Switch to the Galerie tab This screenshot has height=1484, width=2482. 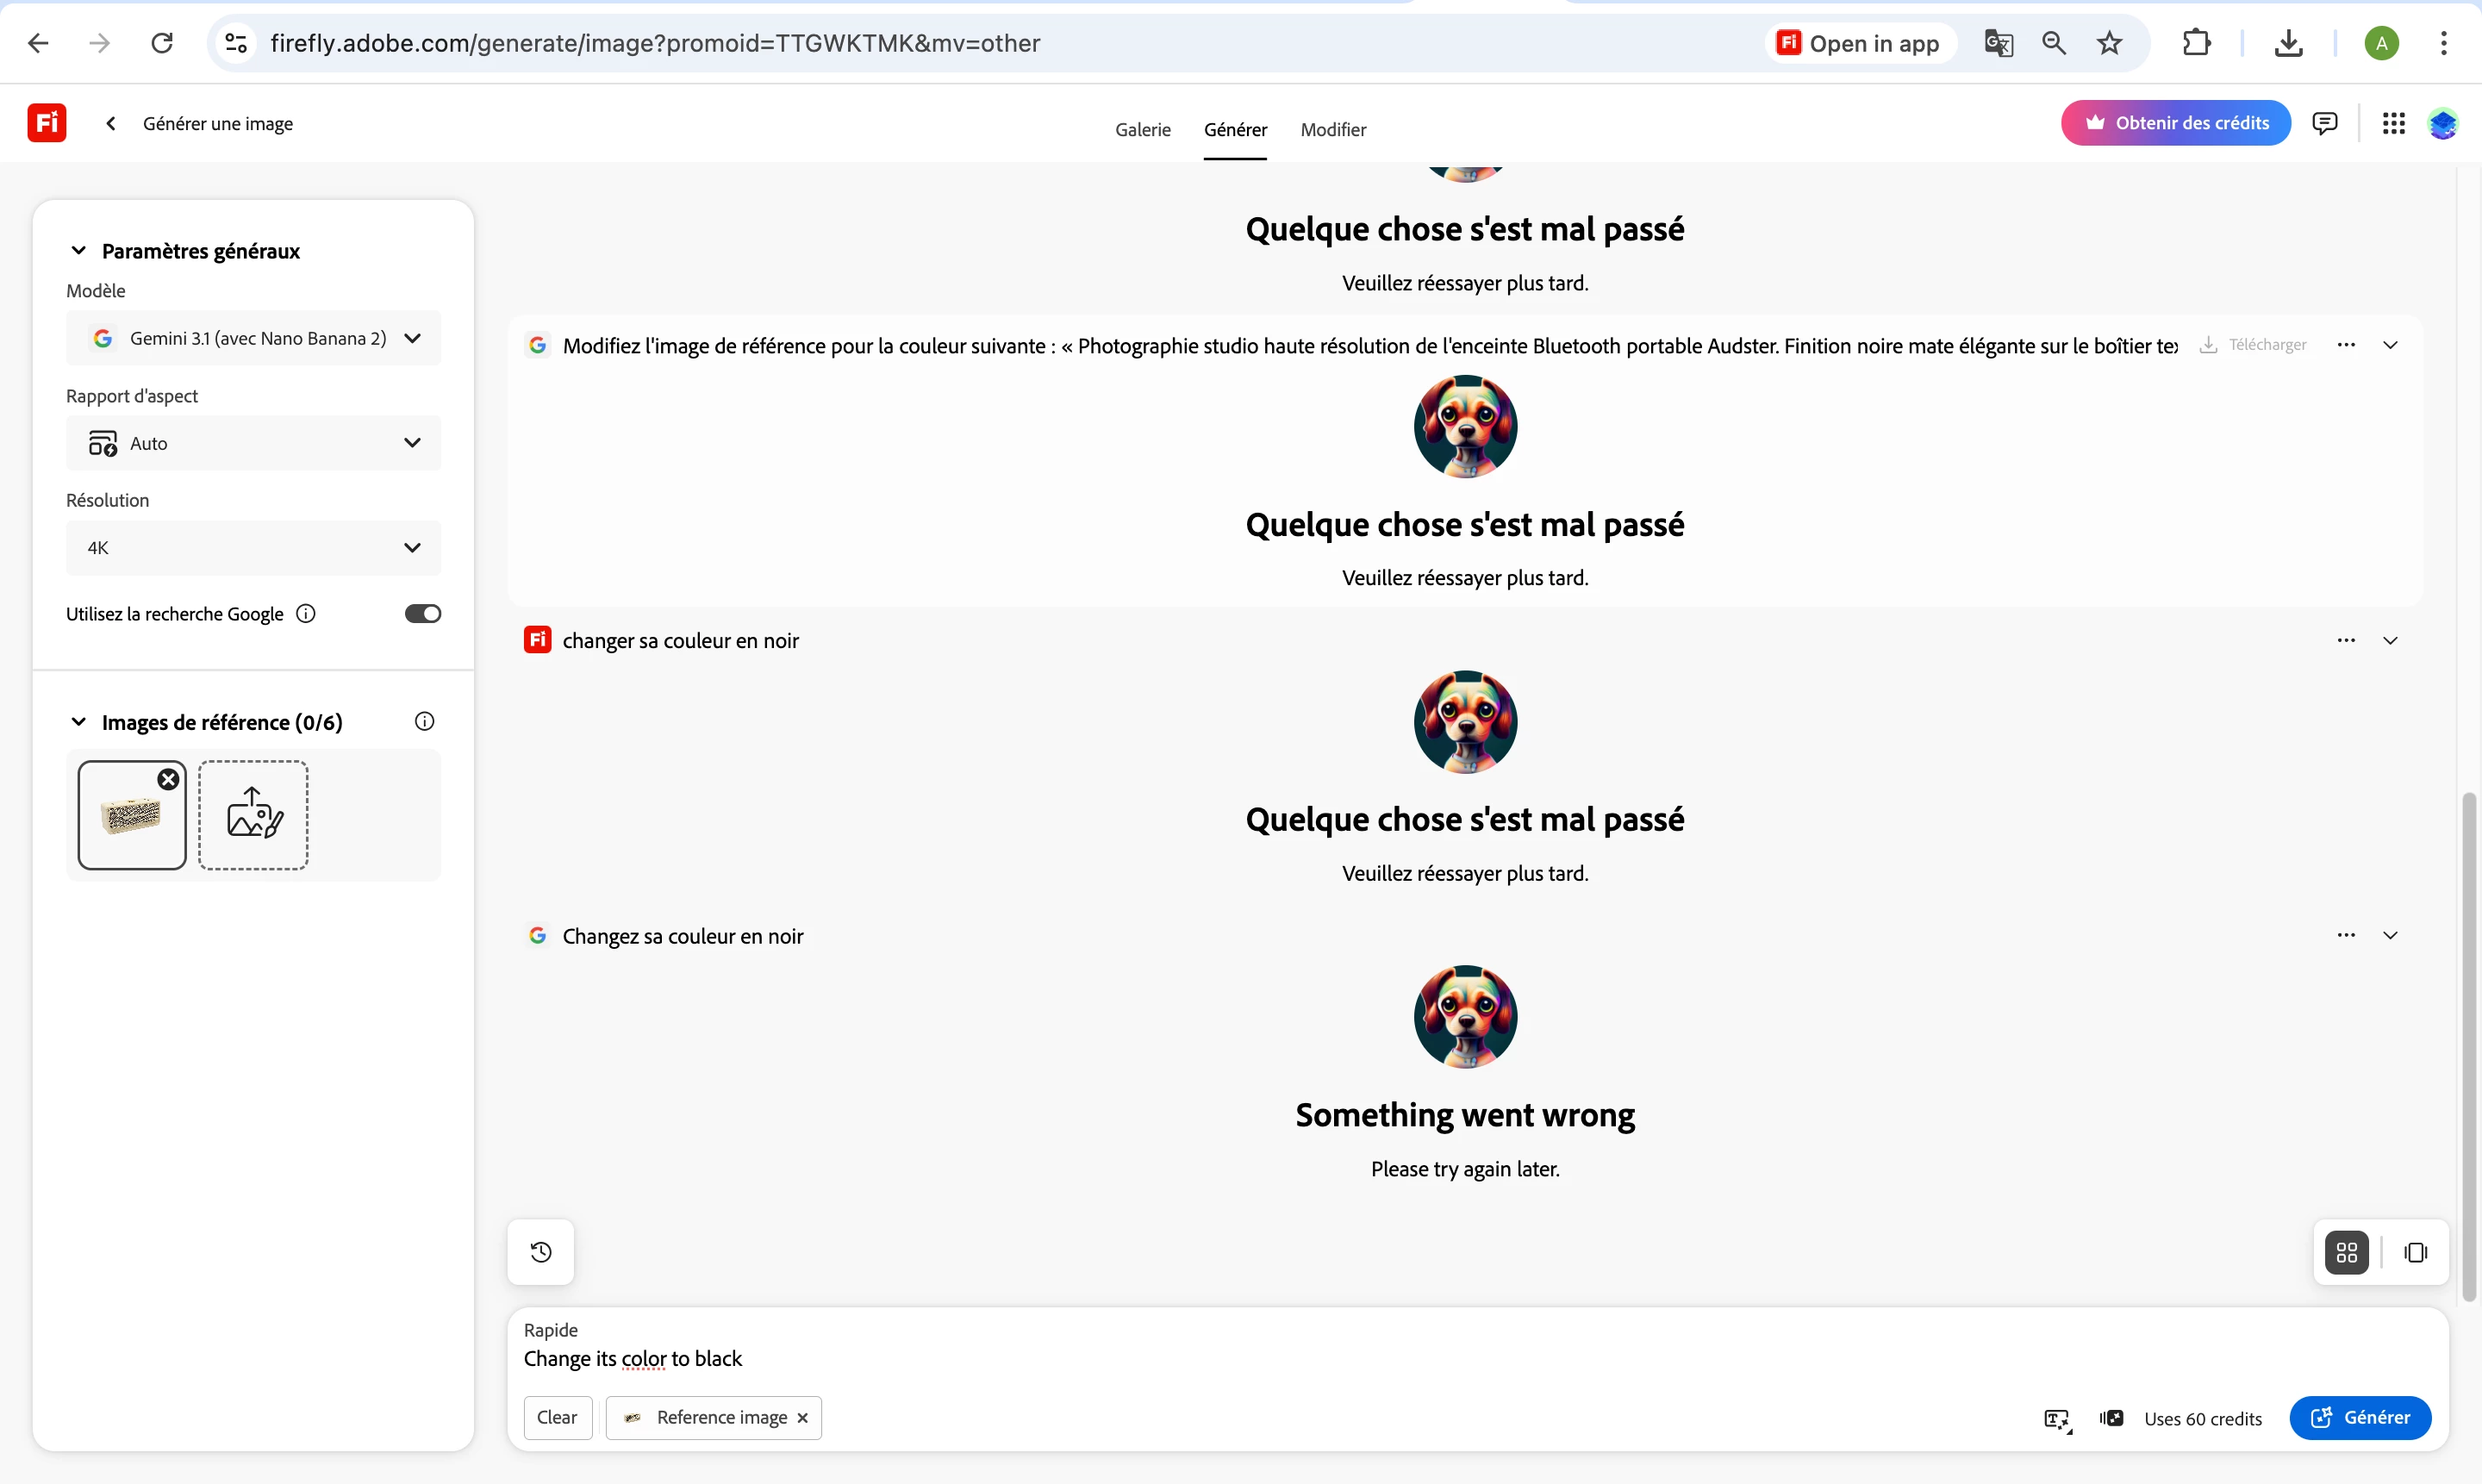(x=1142, y=130)
